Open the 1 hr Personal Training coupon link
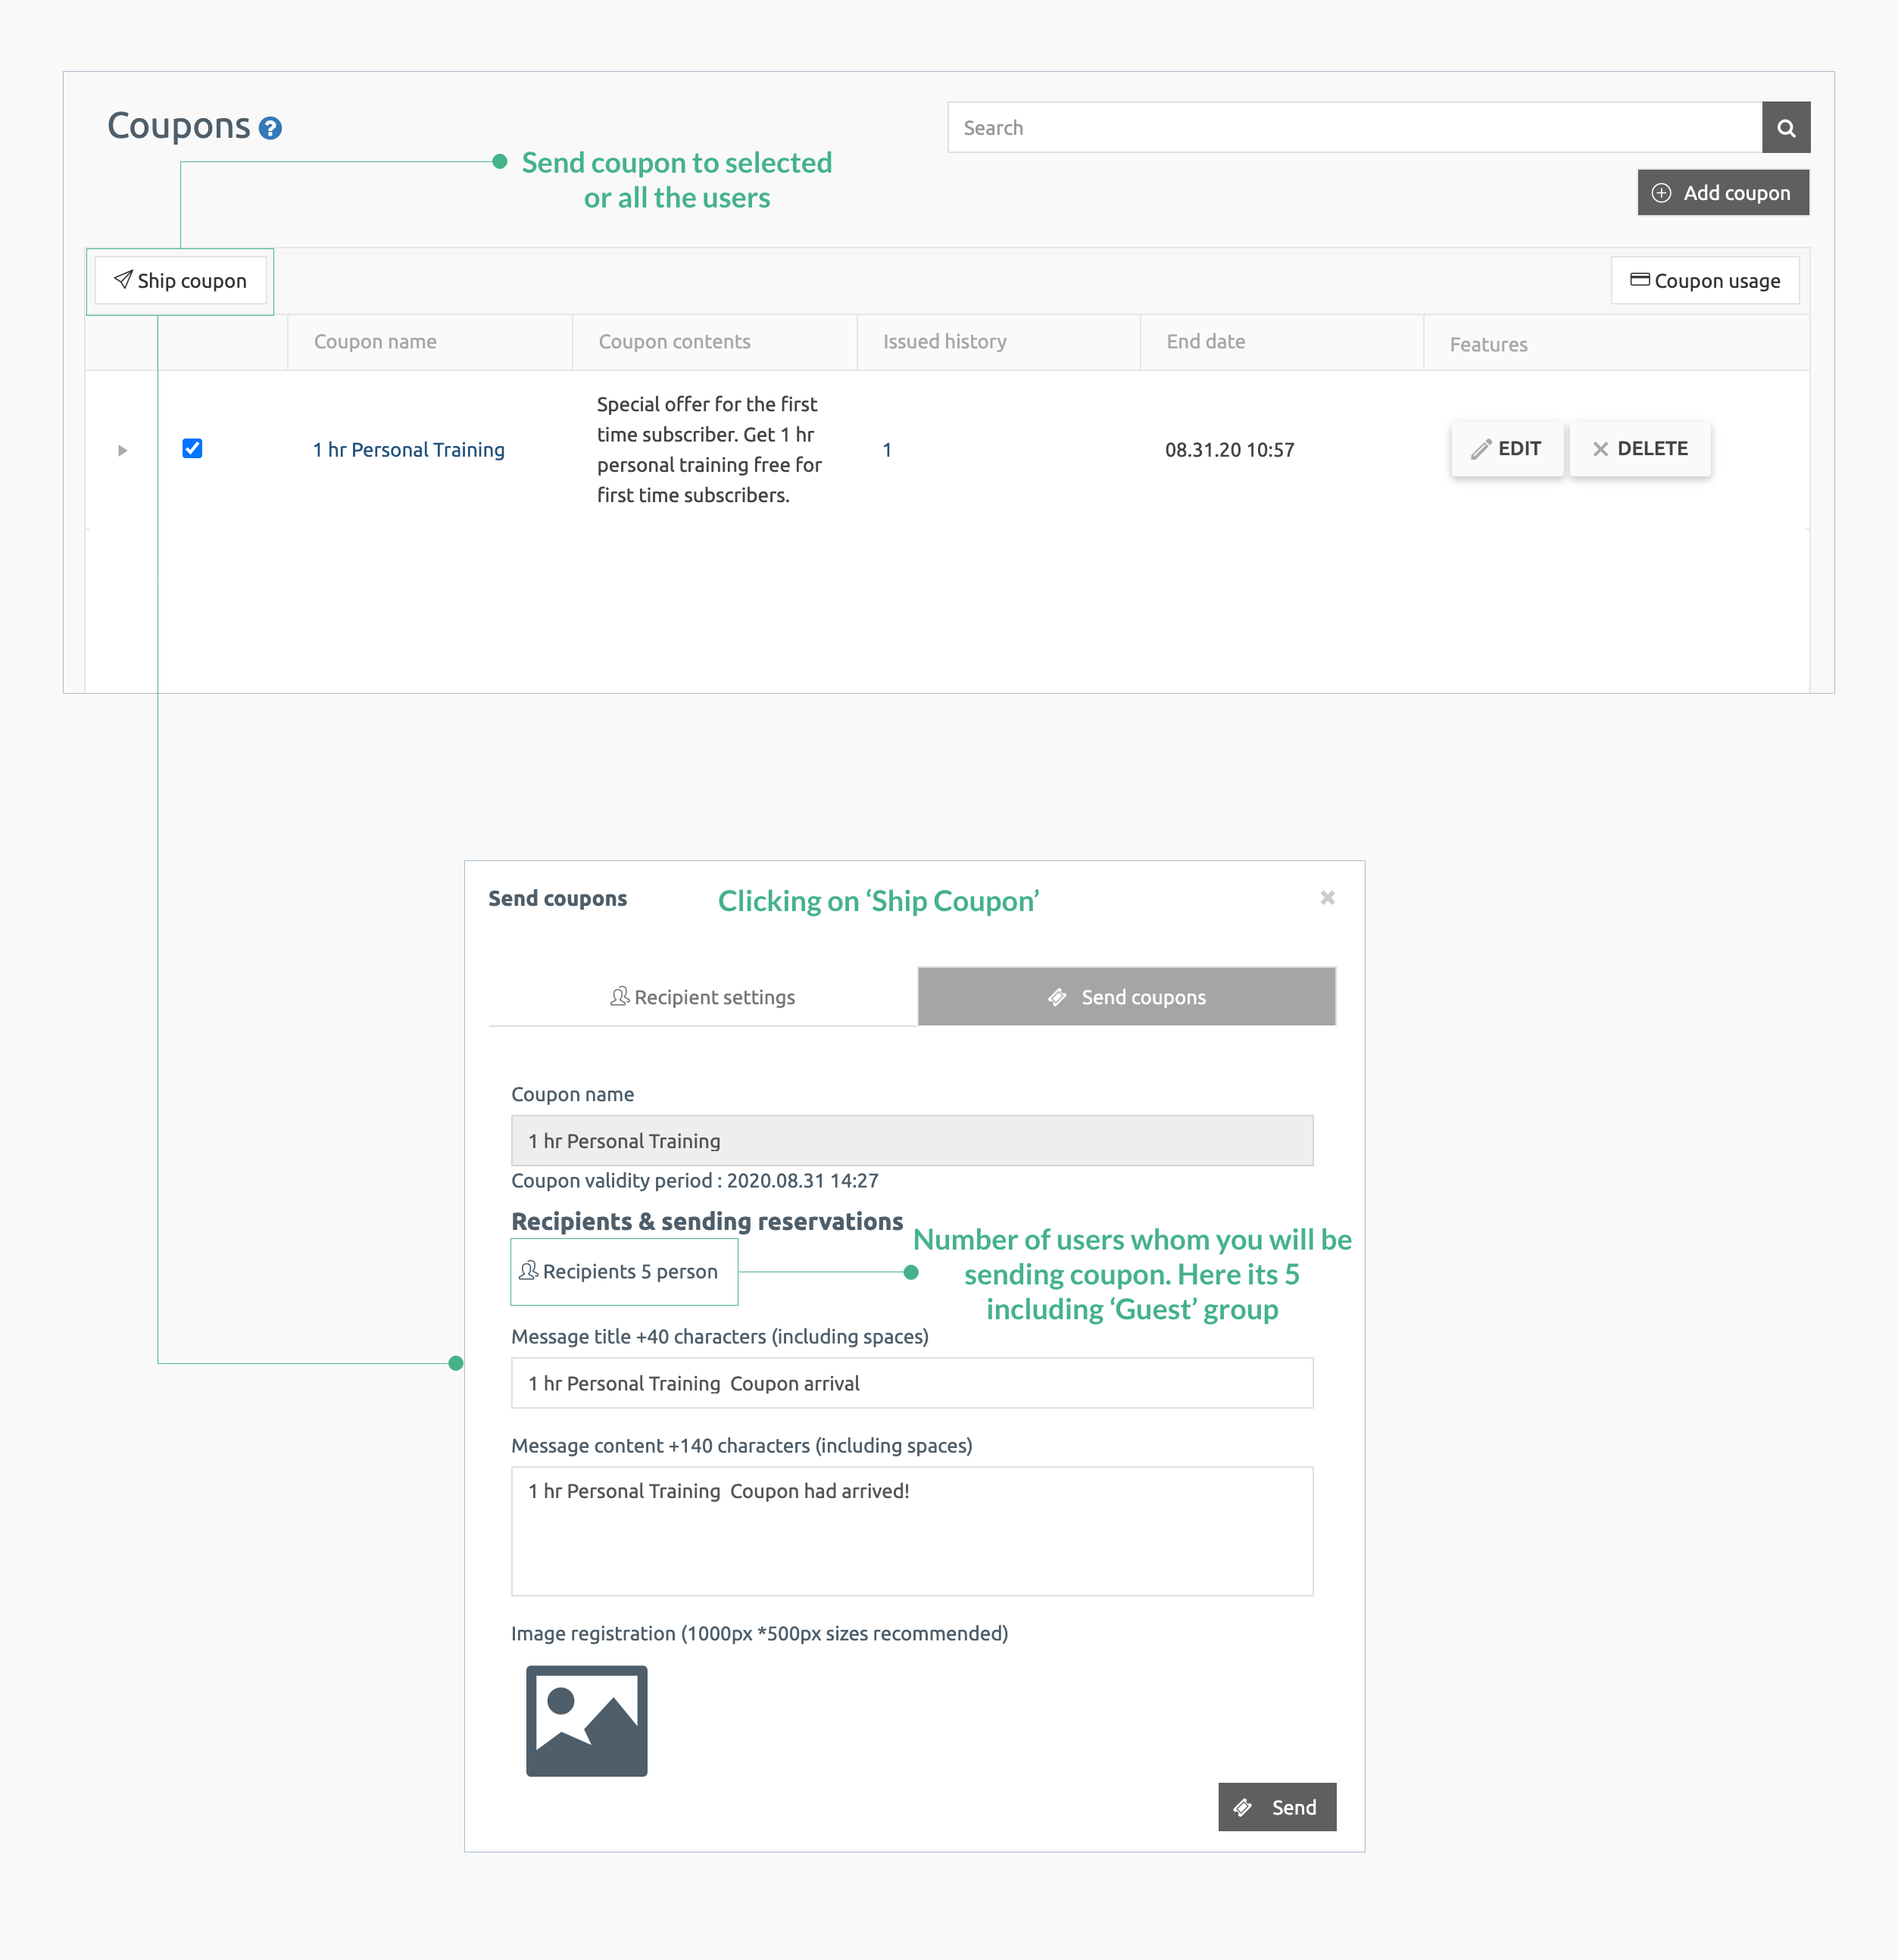Image resolution: width=1898 pixels, height=1960 pixels. point(408,450)
